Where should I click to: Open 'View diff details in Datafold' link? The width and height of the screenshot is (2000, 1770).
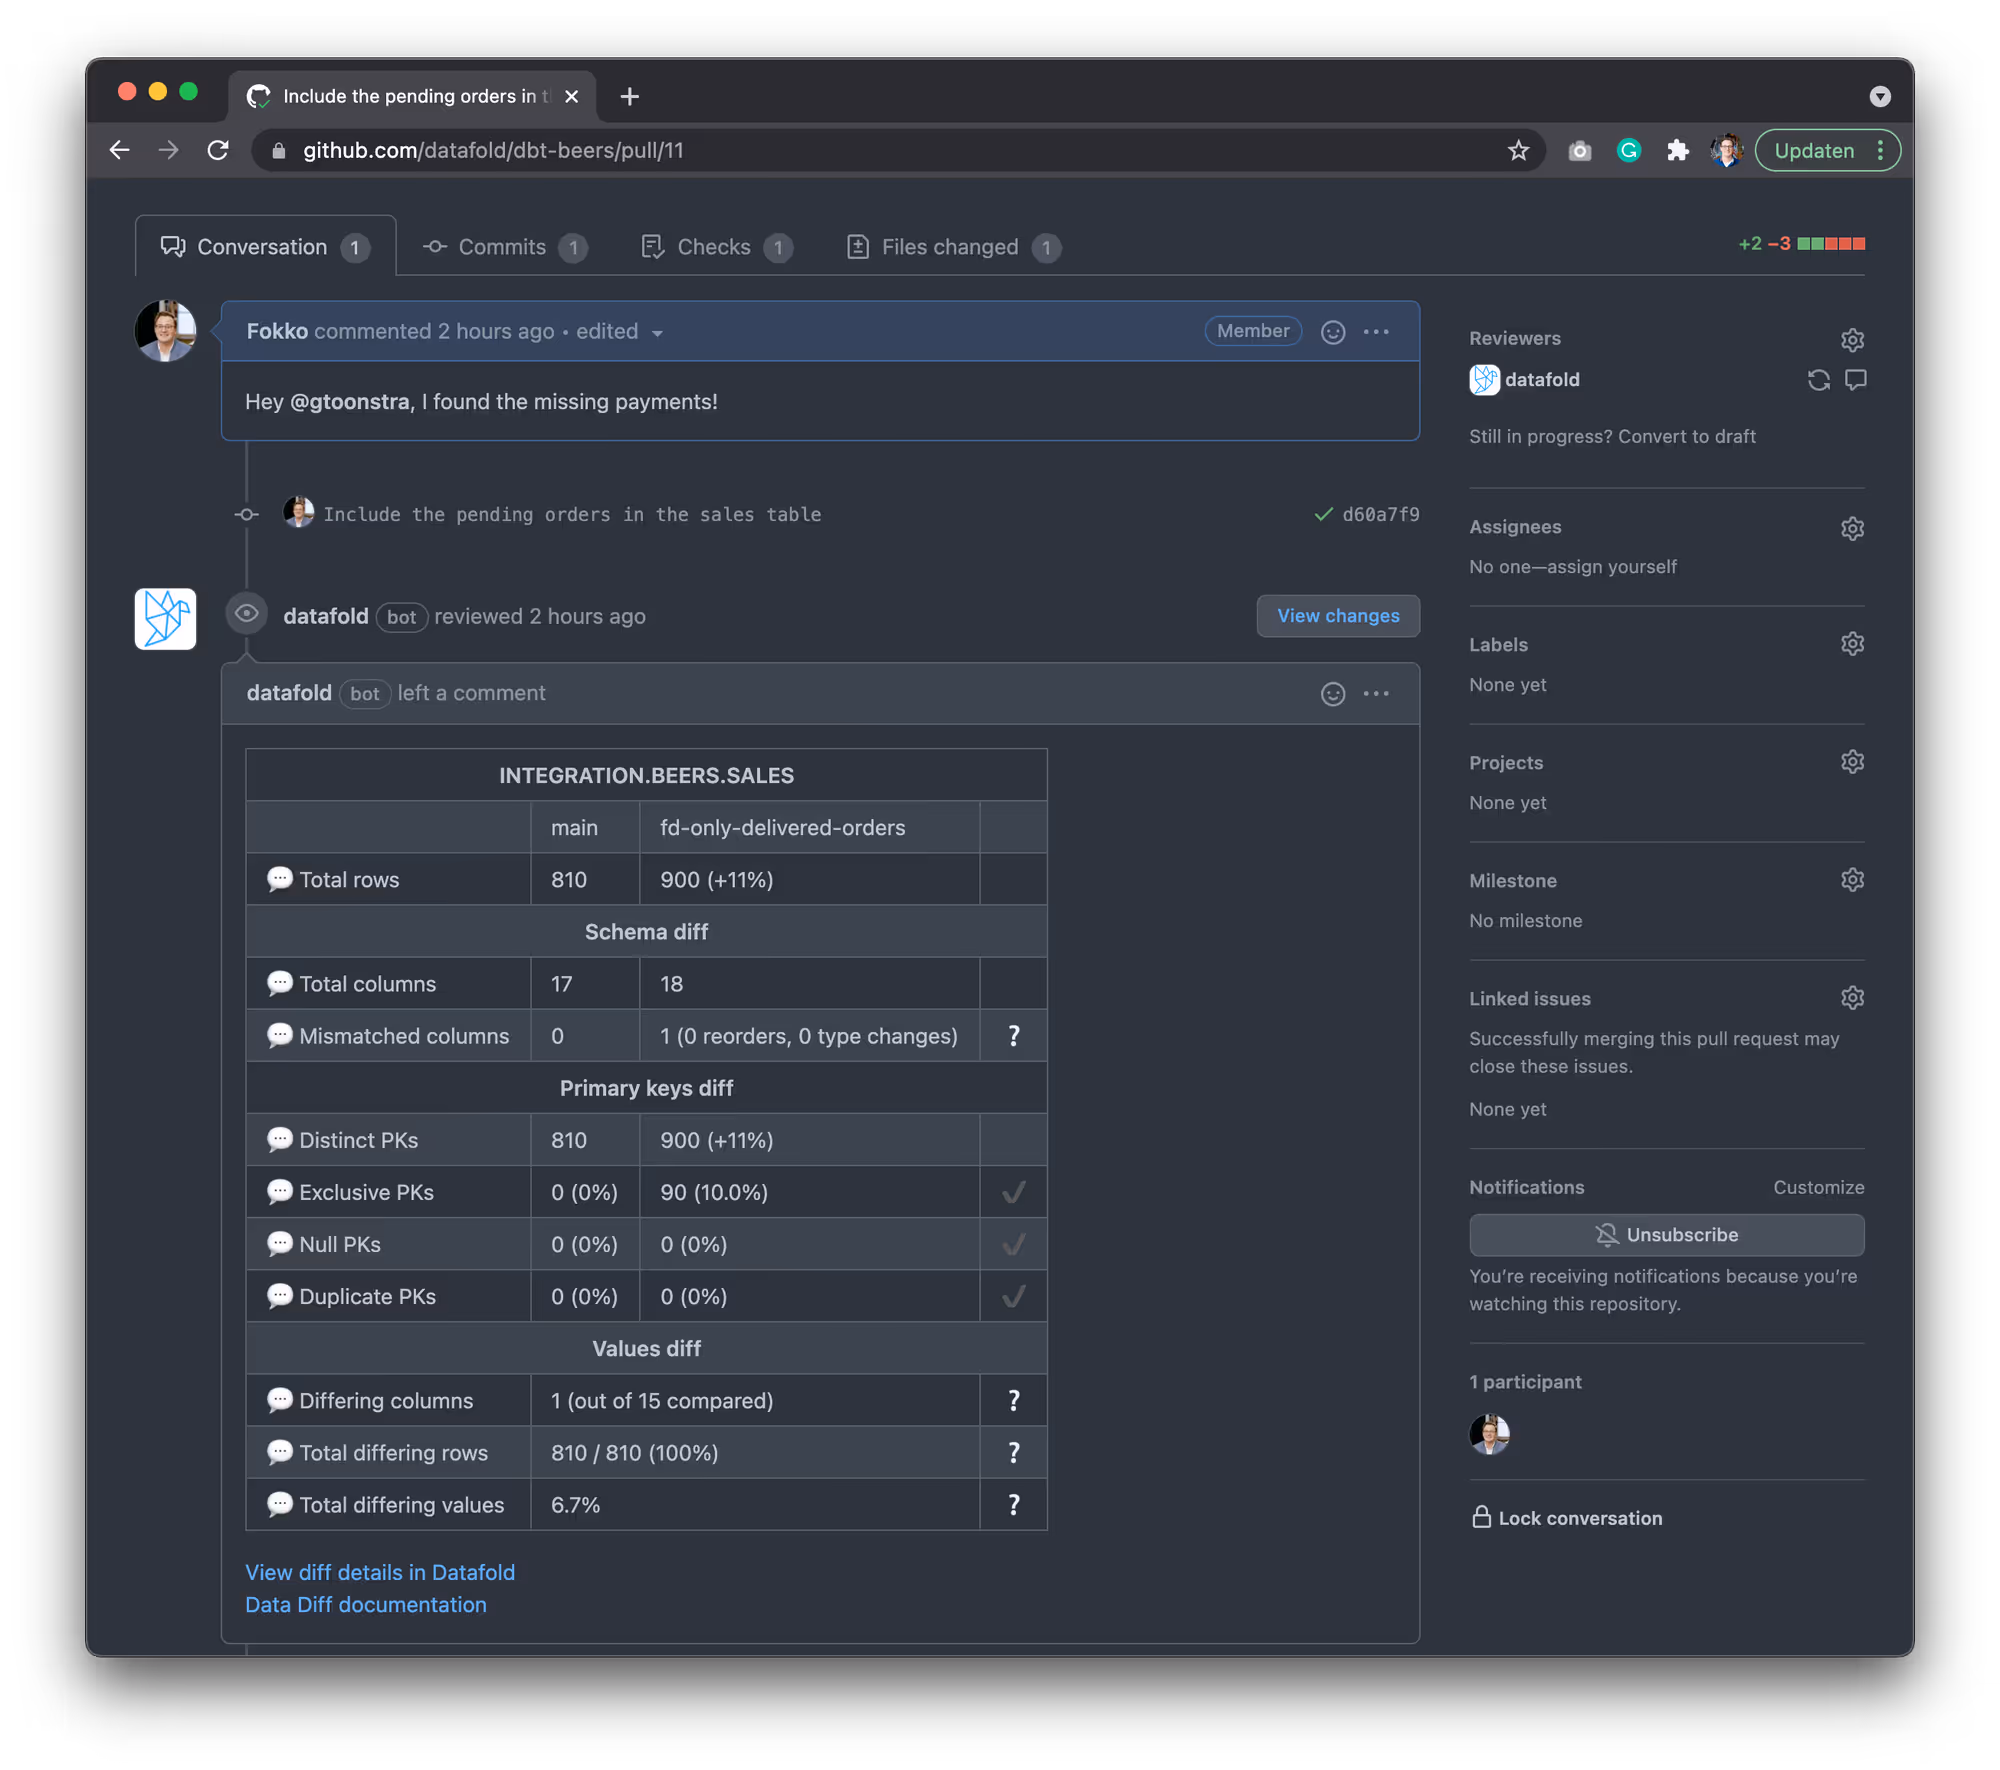pyautogui.click(x=380, y=1572)
